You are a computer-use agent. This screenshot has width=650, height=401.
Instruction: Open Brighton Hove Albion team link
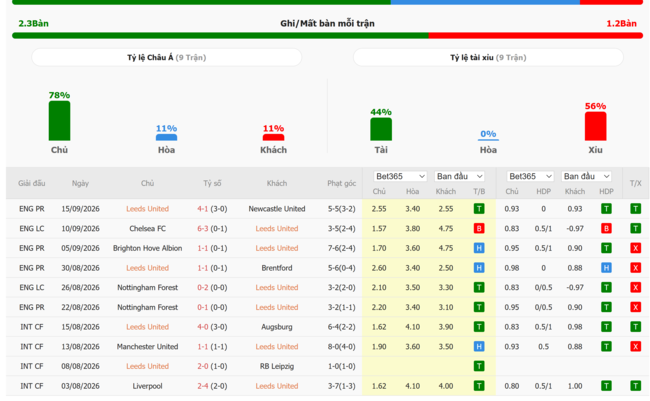click(148, 248)
